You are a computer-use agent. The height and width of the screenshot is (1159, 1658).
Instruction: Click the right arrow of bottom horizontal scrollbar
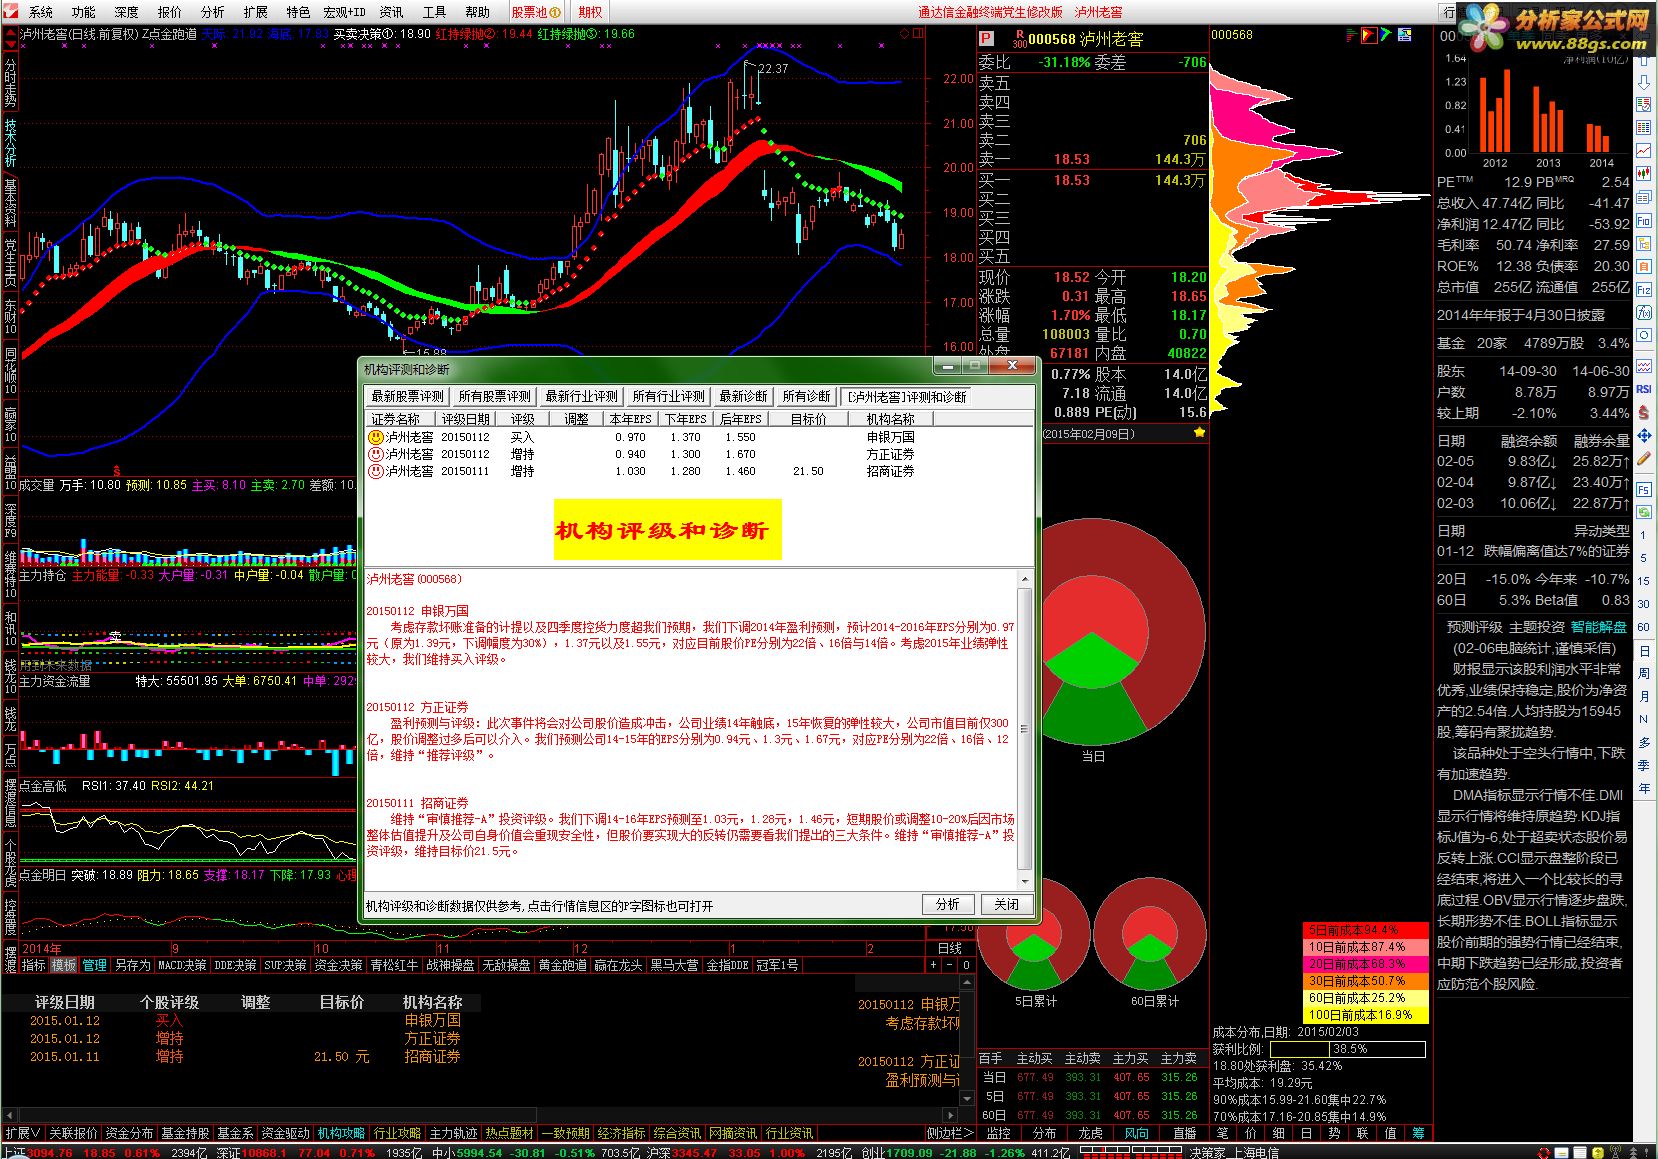click(x=951, y=1113)
